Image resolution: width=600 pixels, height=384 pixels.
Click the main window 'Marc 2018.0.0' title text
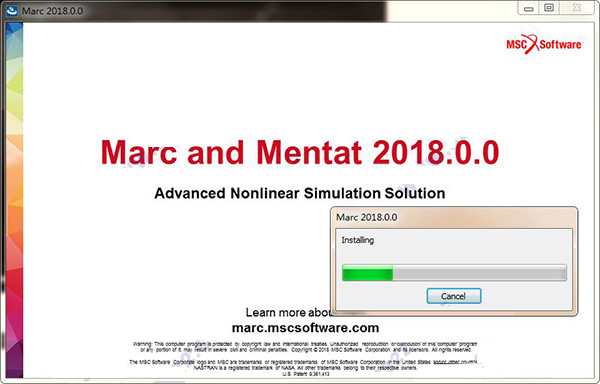point(52,11)
